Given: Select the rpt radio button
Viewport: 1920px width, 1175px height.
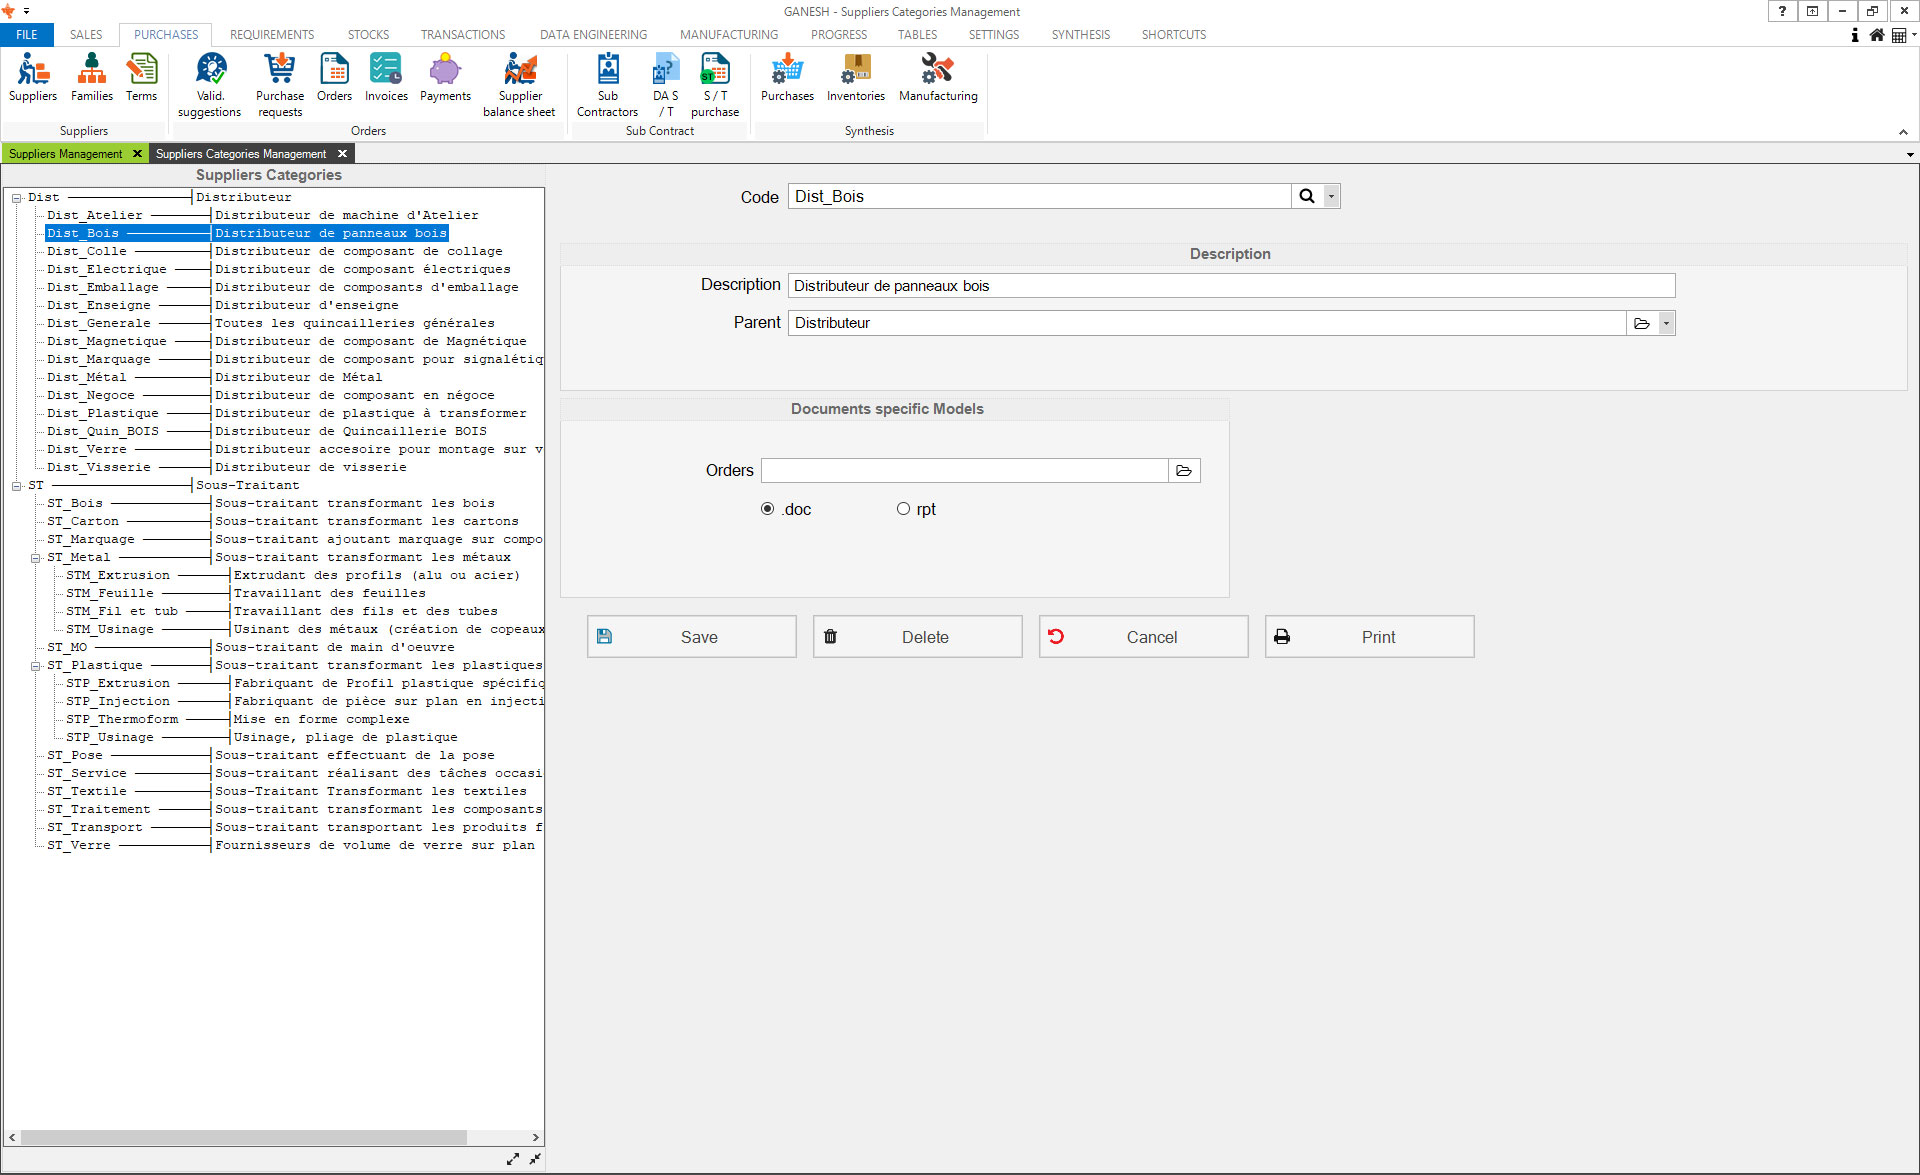Looking at the screenshot, I should click(903, 509).
